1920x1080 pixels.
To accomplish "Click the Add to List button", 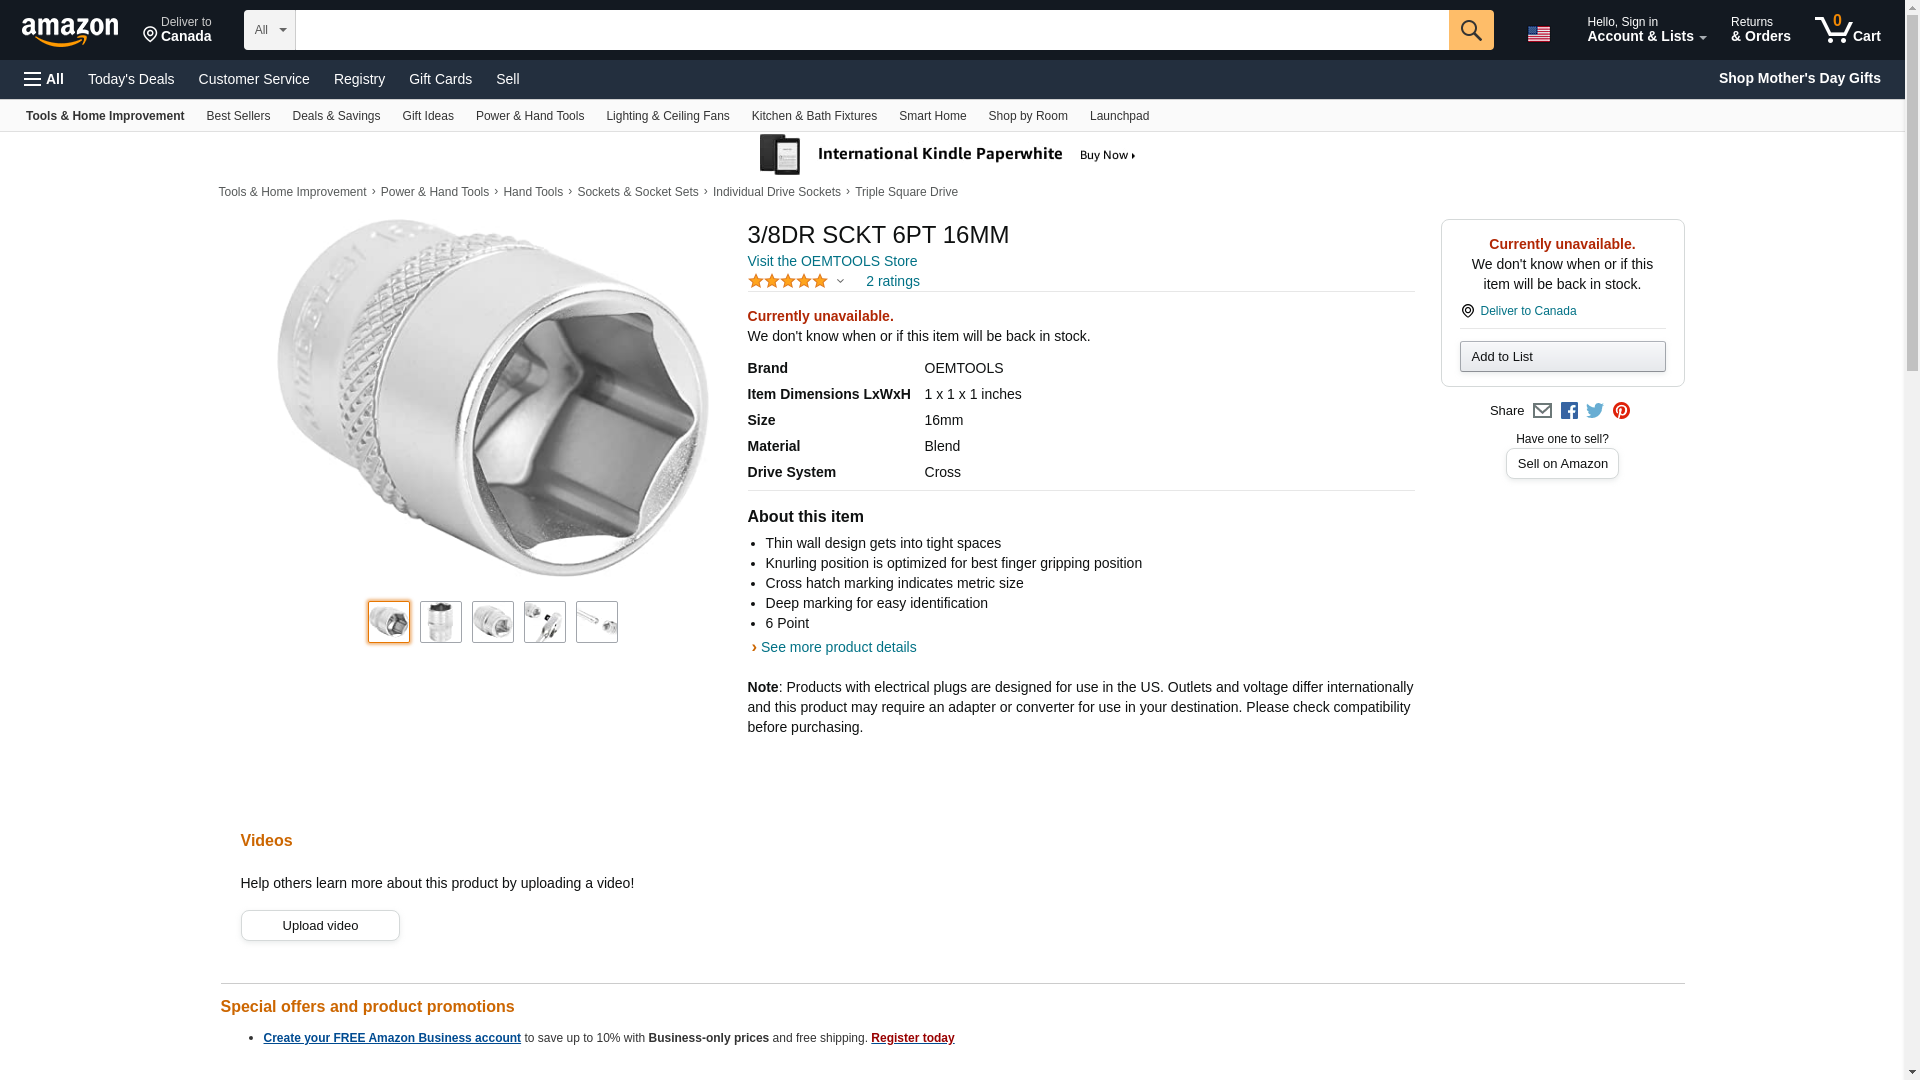I will click(x=1562, y=357).
